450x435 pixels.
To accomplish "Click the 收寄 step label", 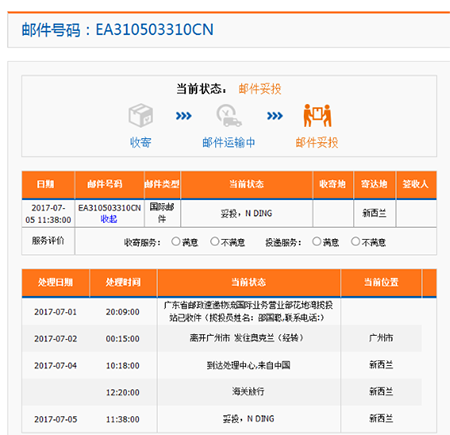I will pyautogui.click(x=141, y=142).
